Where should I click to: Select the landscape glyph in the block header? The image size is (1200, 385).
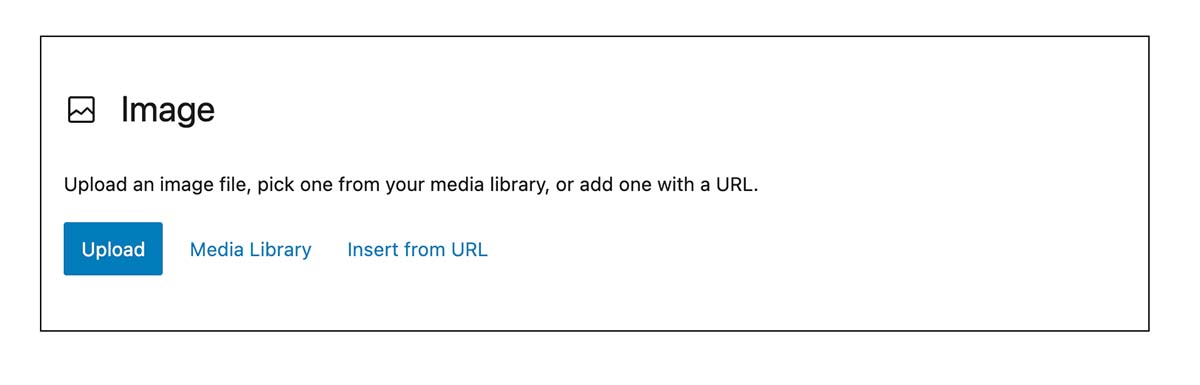[81, 110]
